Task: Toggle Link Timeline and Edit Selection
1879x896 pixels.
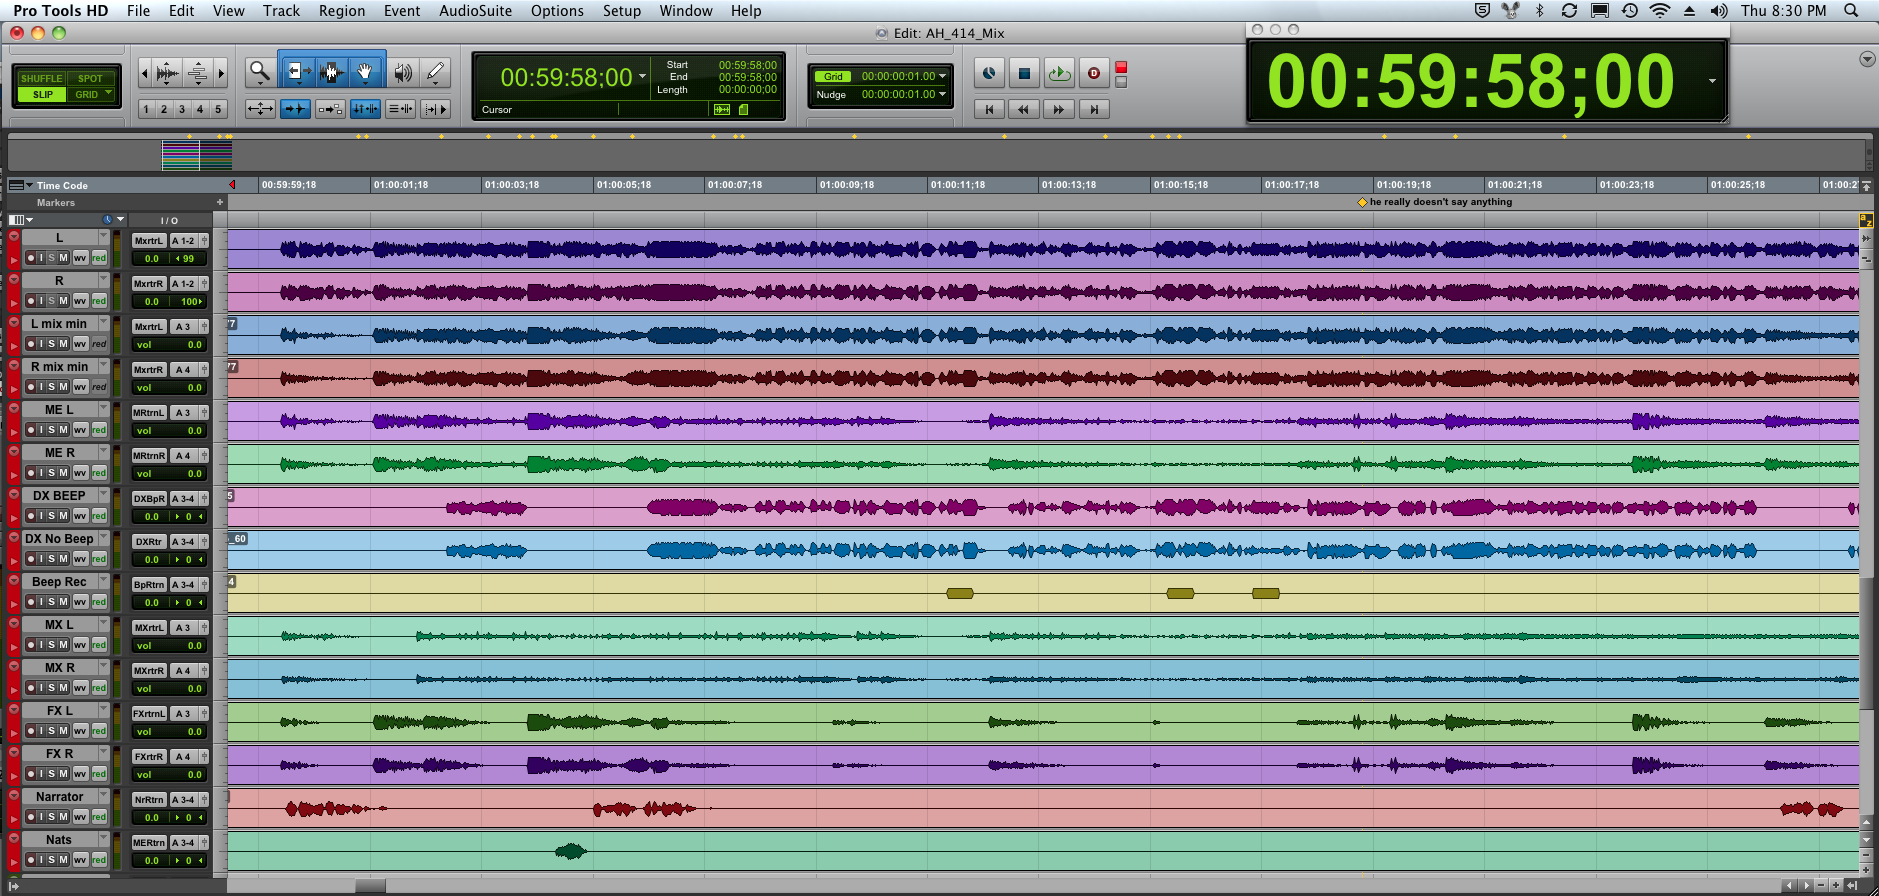Action: point(365,108)
